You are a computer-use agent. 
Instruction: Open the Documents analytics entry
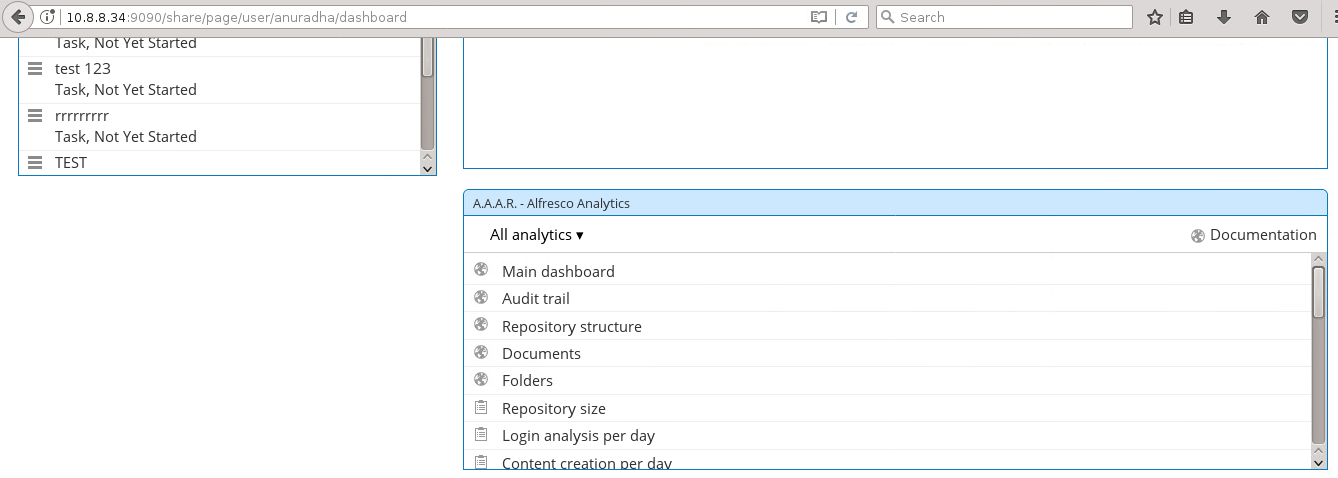coord(541,353)
